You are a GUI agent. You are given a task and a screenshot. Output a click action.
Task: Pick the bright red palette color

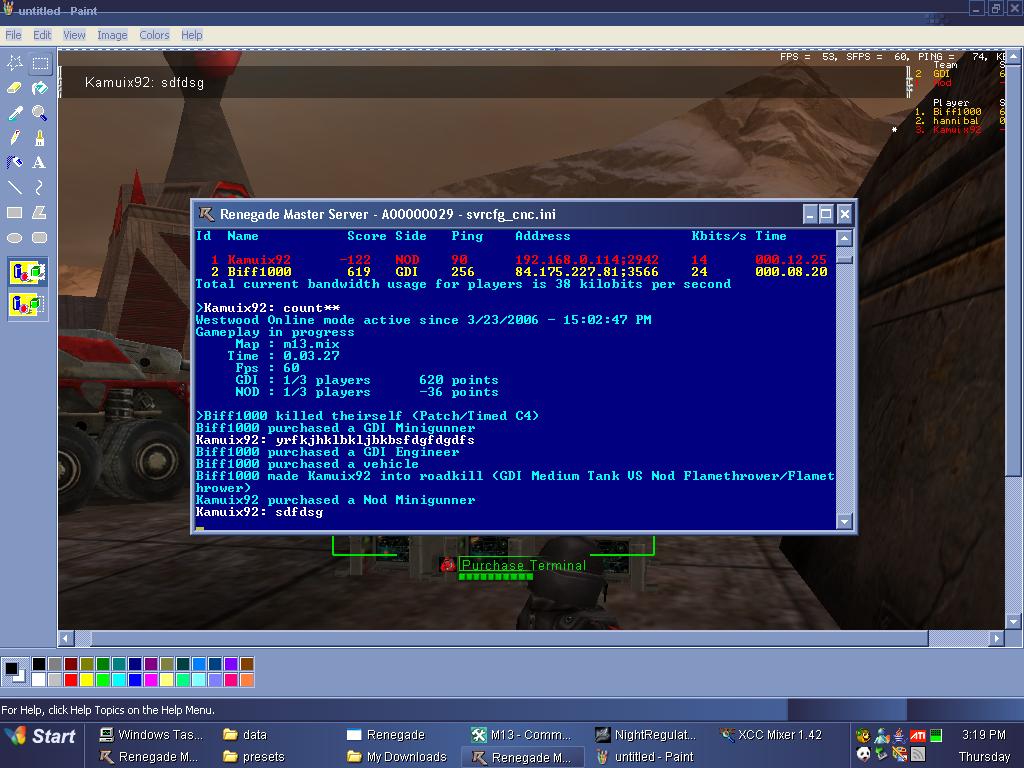pos(71,680)
